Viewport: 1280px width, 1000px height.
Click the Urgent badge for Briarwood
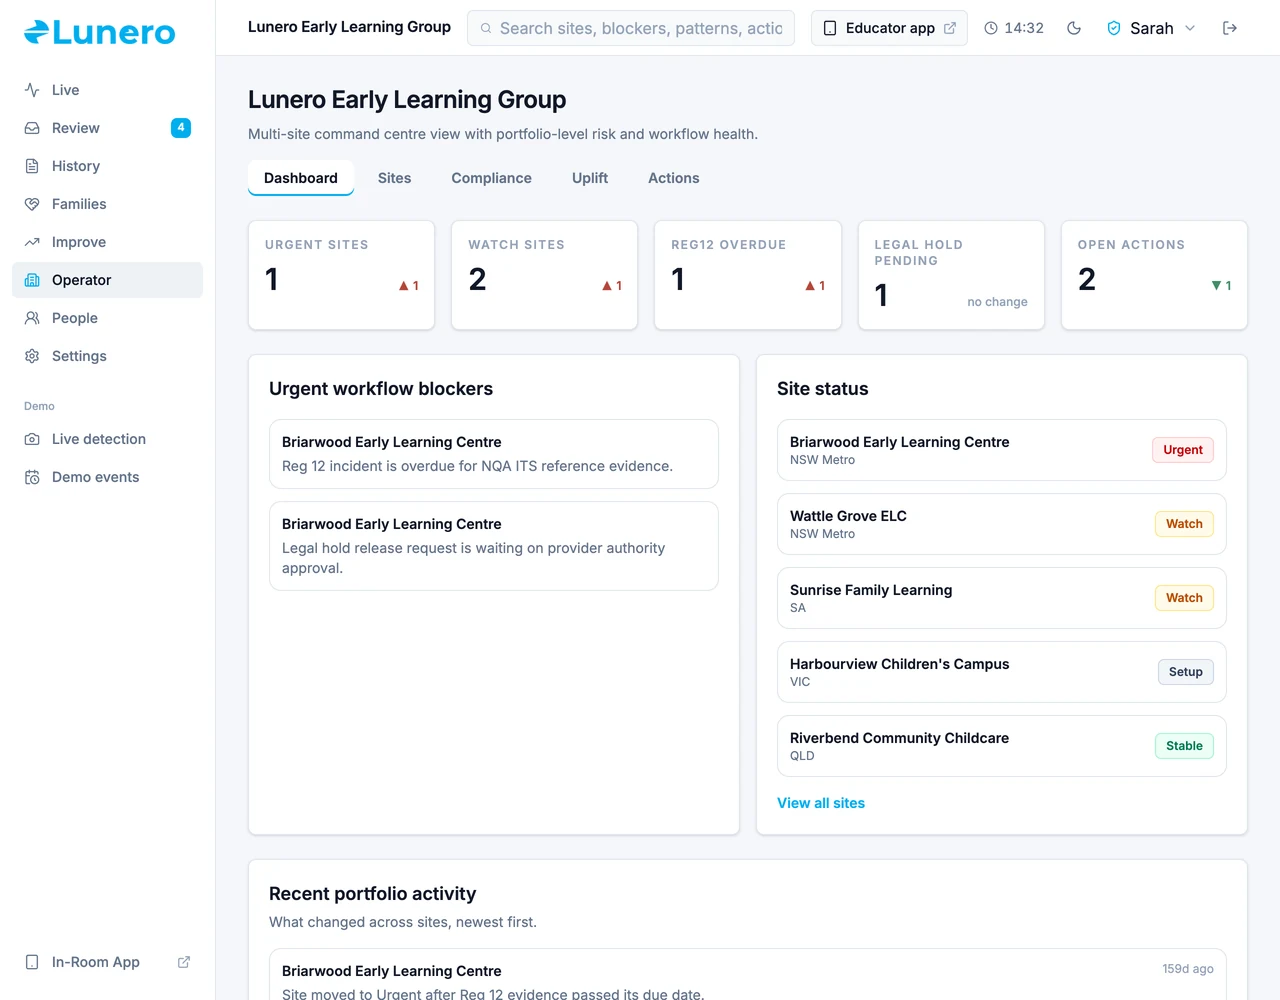pos(1183,450)
